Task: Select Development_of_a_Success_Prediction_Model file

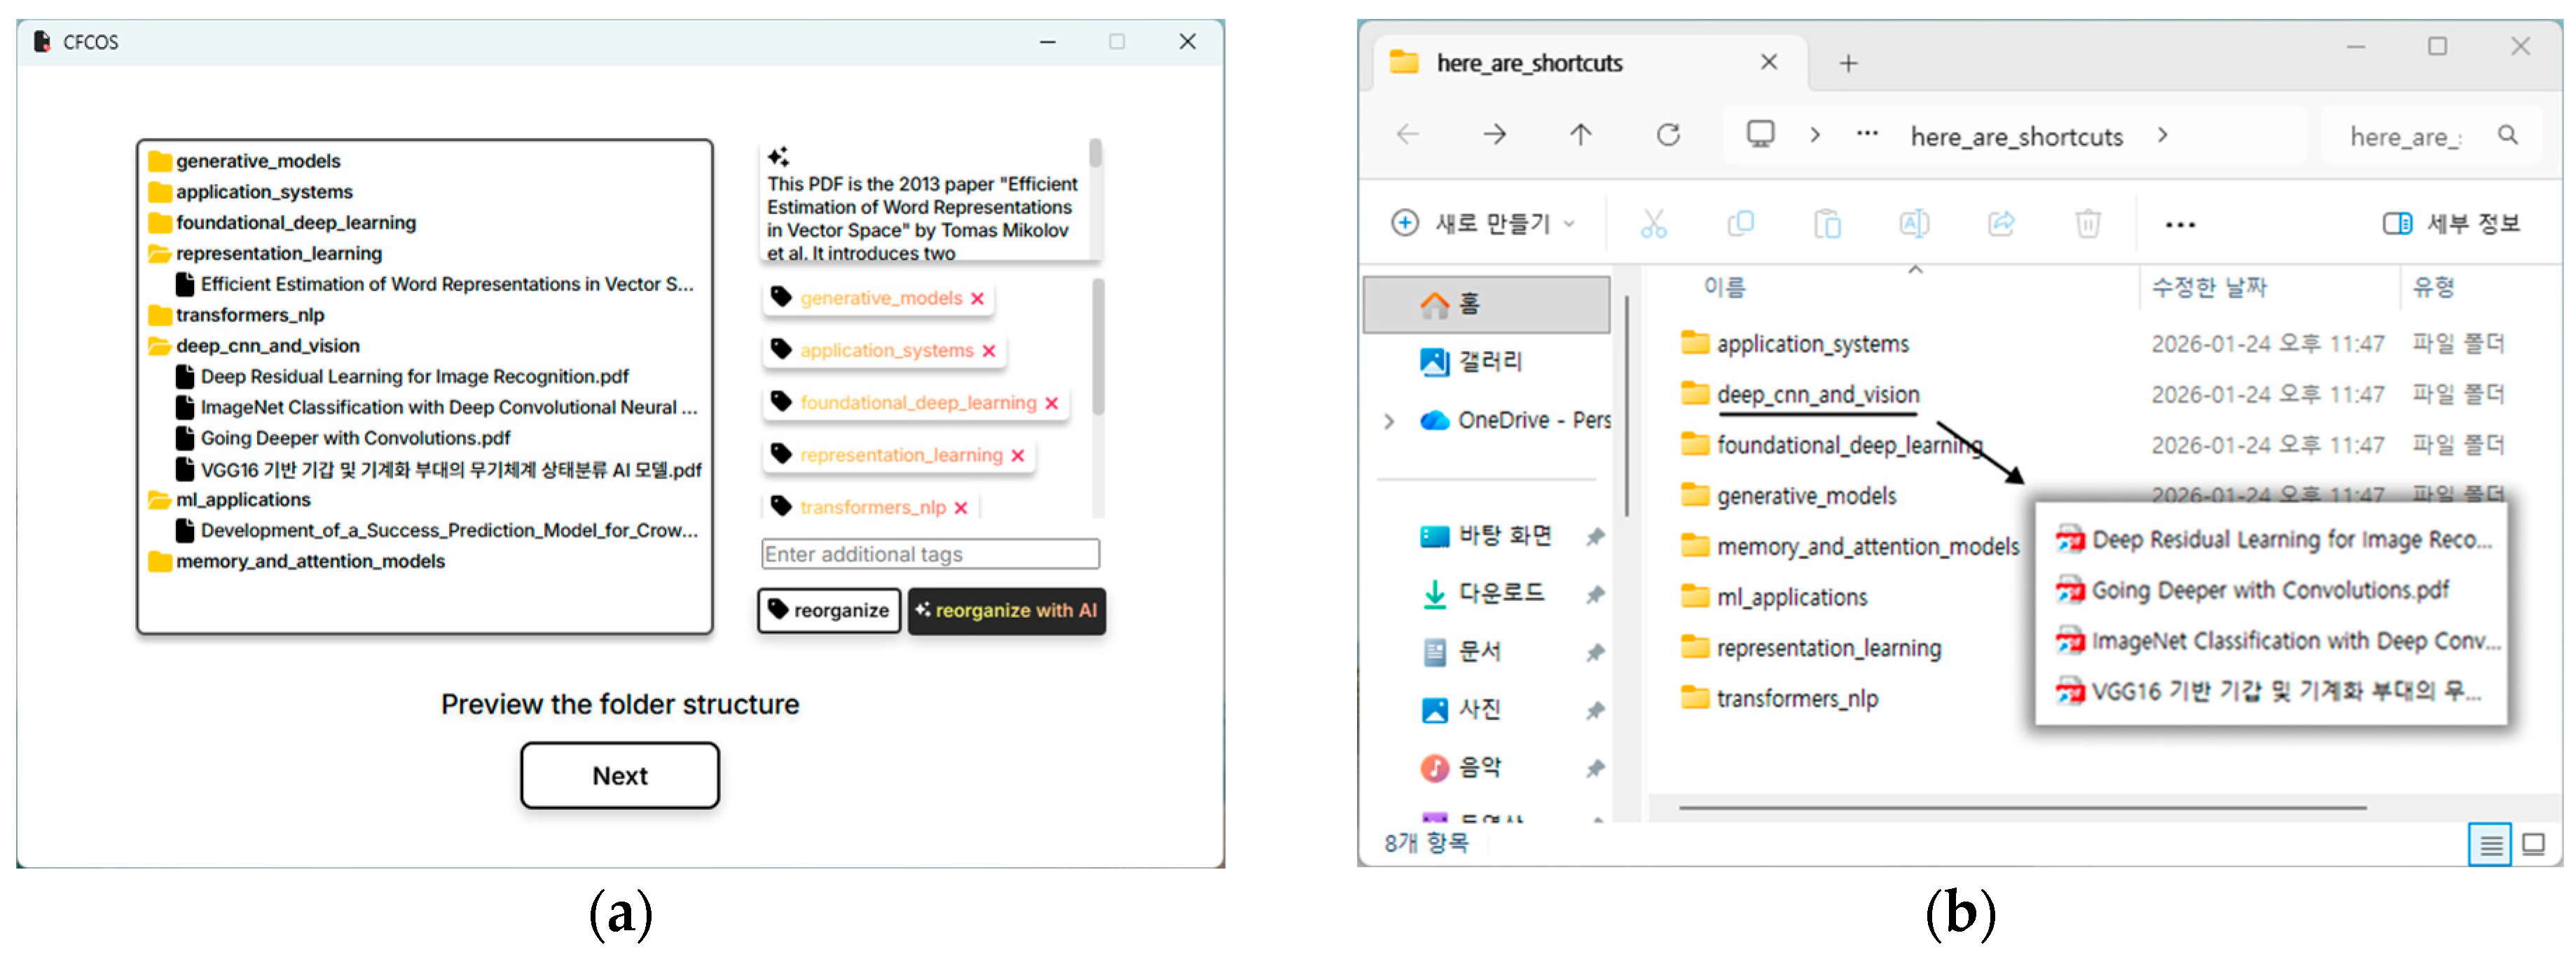Action: tap(437, 531)
